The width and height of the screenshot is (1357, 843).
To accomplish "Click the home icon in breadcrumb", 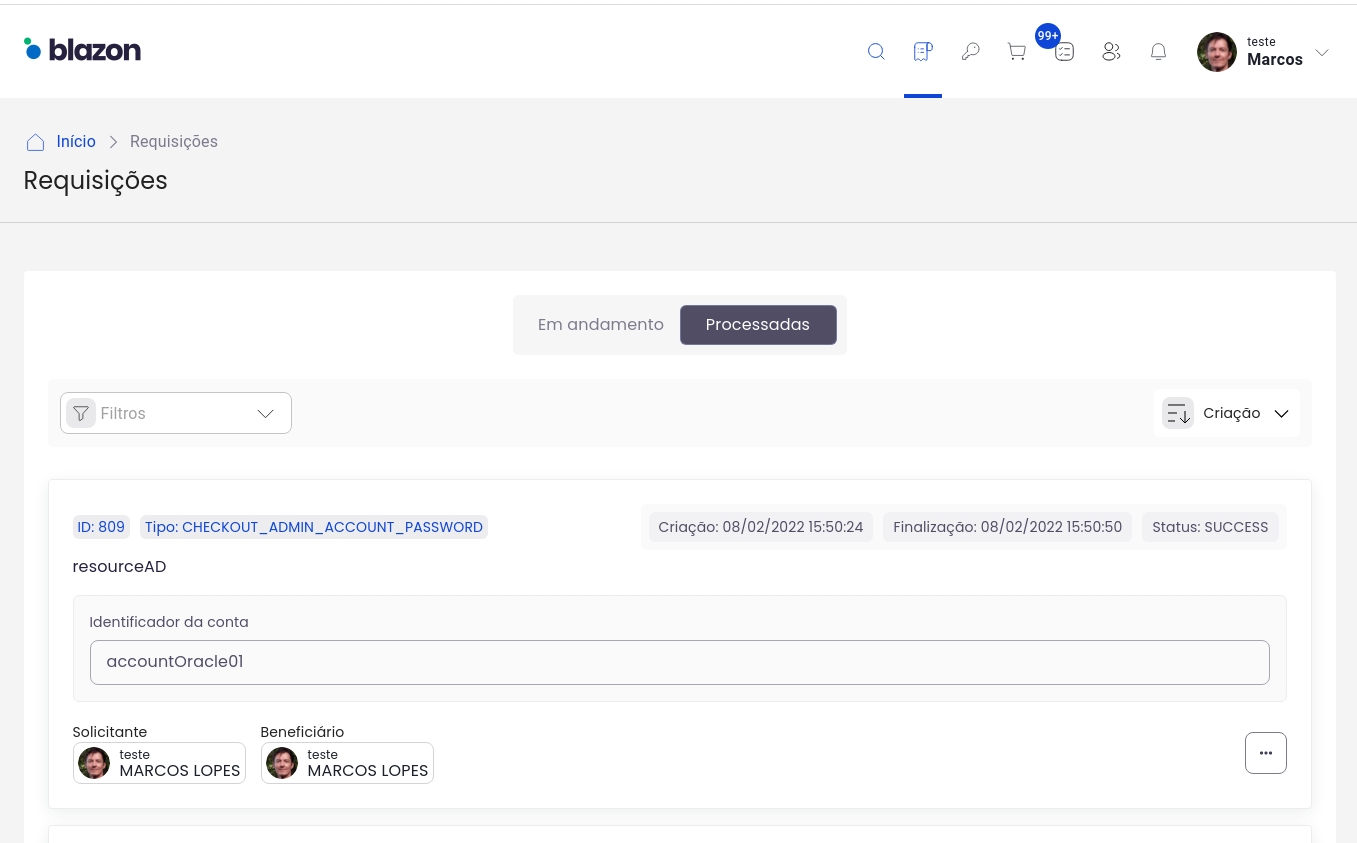I will click(35, 142).
